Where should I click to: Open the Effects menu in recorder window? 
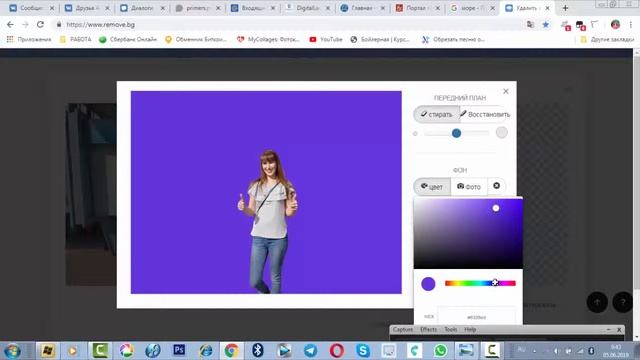[428, 329]
